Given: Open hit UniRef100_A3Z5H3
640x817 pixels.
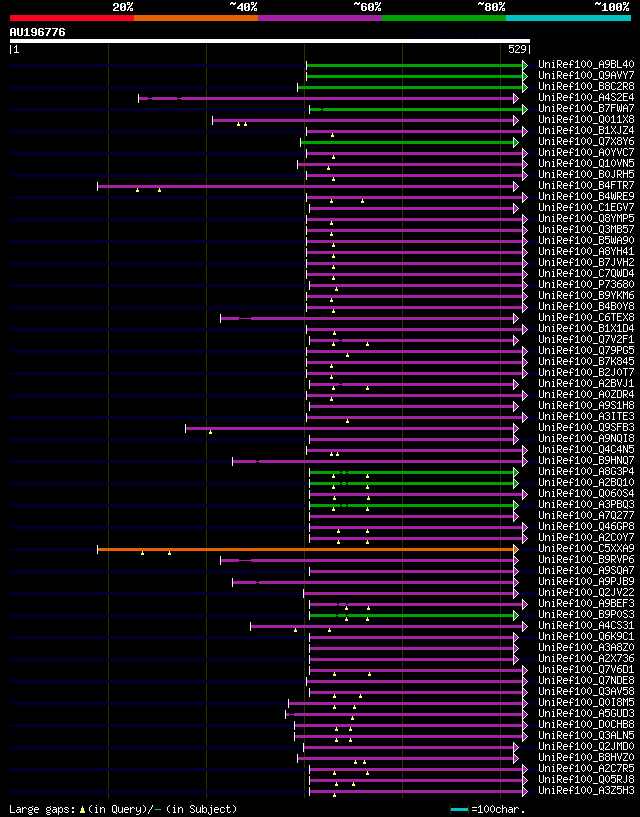Looking at the screenshot, I should click(586, 791).
